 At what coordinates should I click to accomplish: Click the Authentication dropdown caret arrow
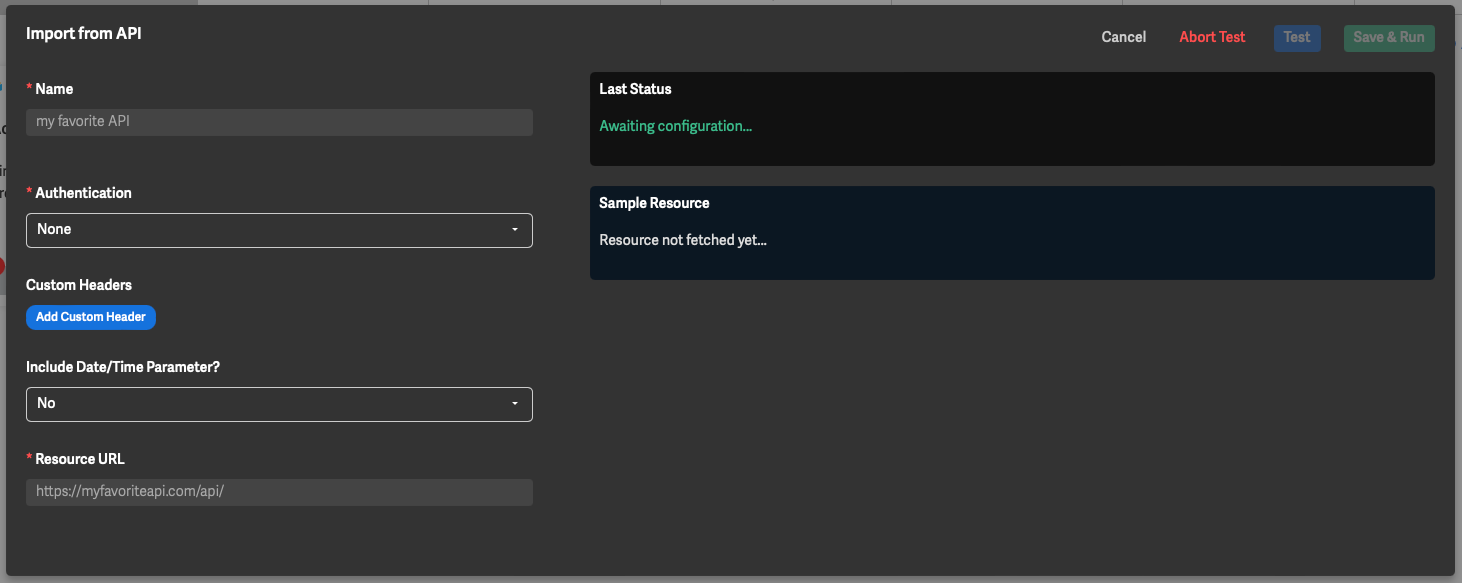pyautogui.click(x=515, y=230)
